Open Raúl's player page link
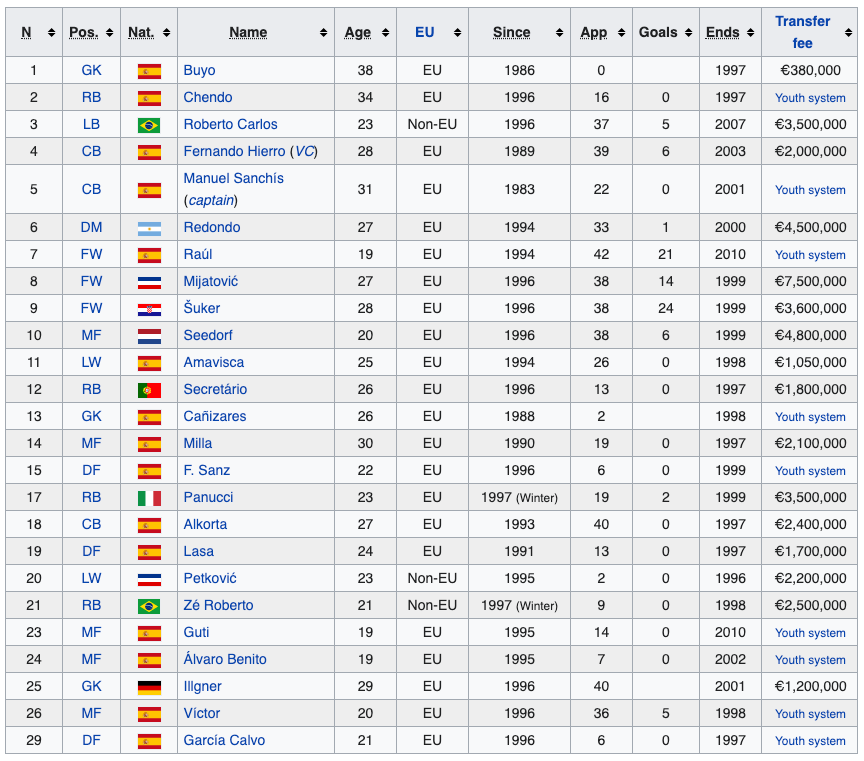 coord(199,255)
